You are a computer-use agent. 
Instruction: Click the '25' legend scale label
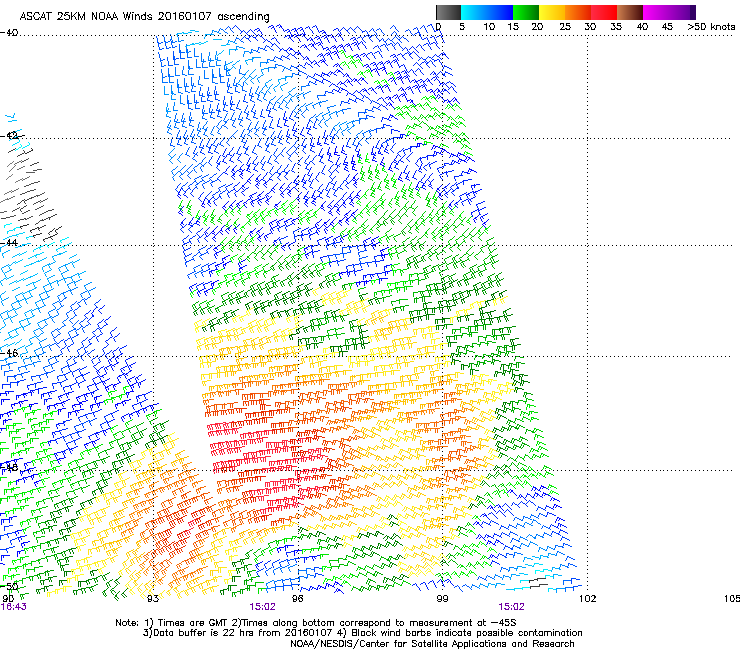click(565, 27)
